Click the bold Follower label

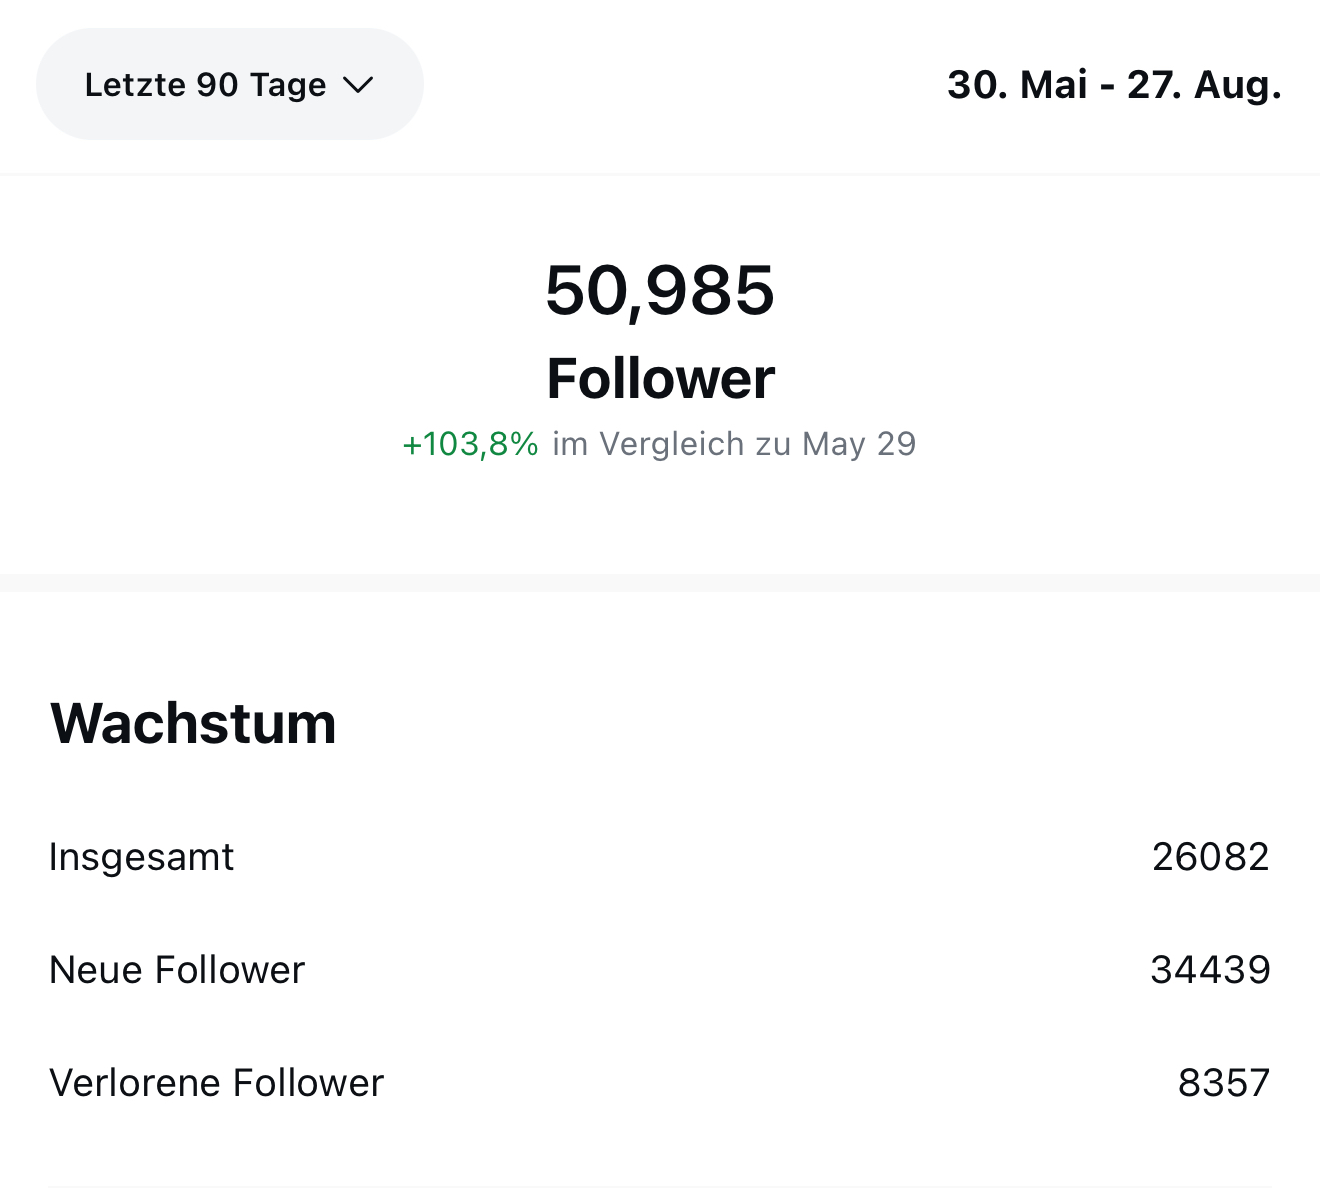660,379
